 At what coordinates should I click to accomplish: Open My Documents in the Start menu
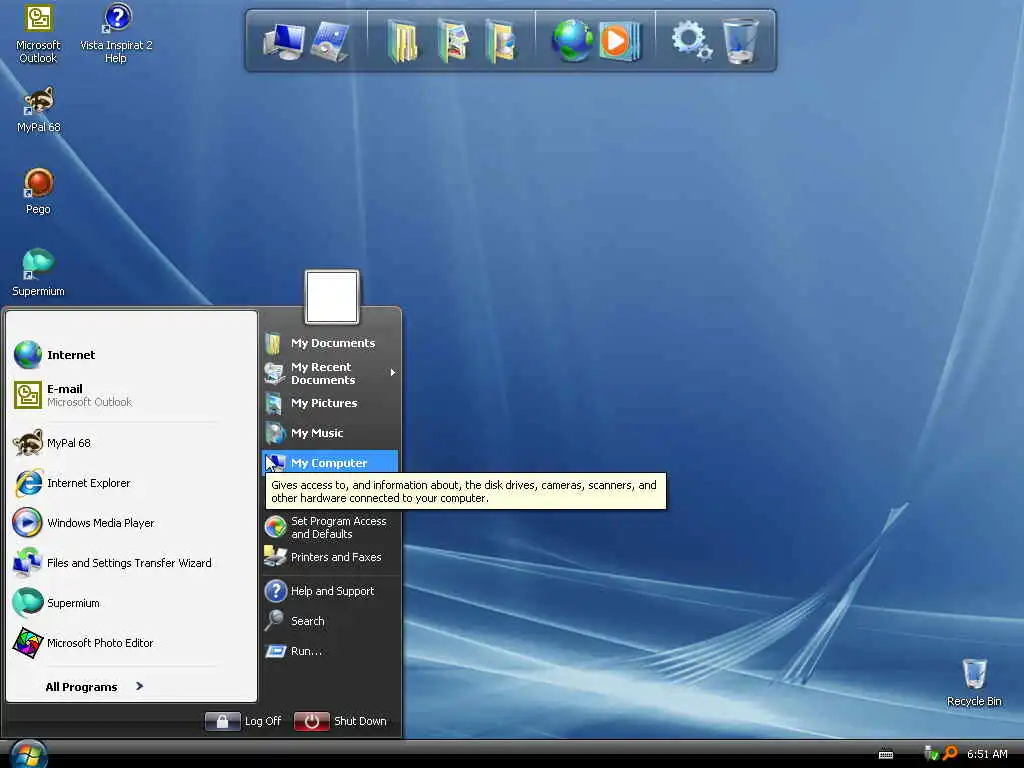pyautogui.click(x=330, y=343)
